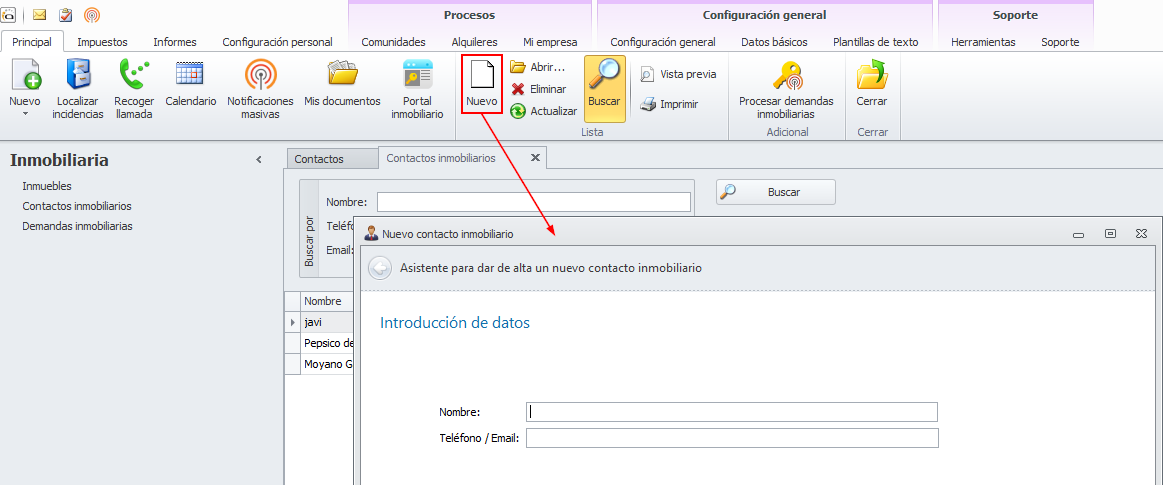Click the Nuevo document icon in Lista group

coord(481,85)
